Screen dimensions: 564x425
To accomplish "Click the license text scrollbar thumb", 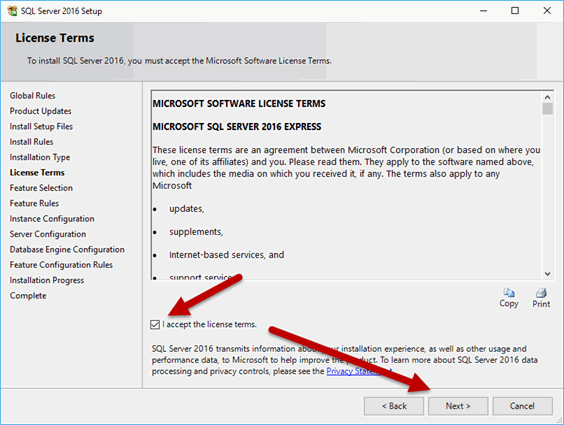I will tap(547, 109).
